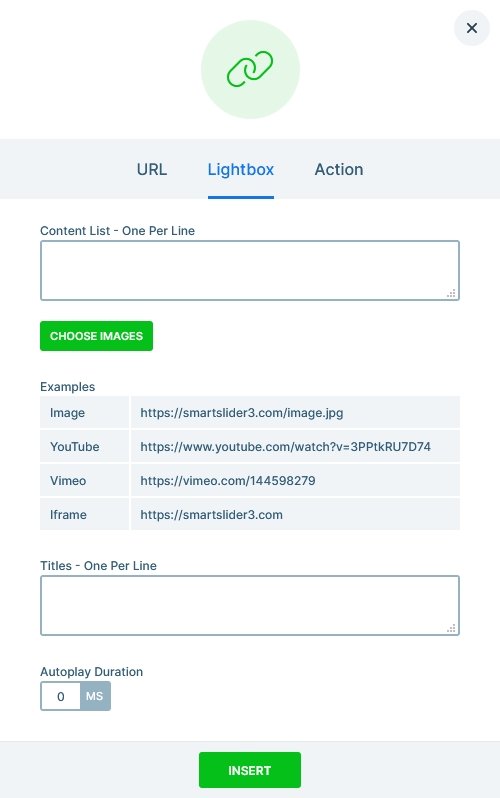
Task: Select the Lightbox tab
Action: click(x=241, y=169)
